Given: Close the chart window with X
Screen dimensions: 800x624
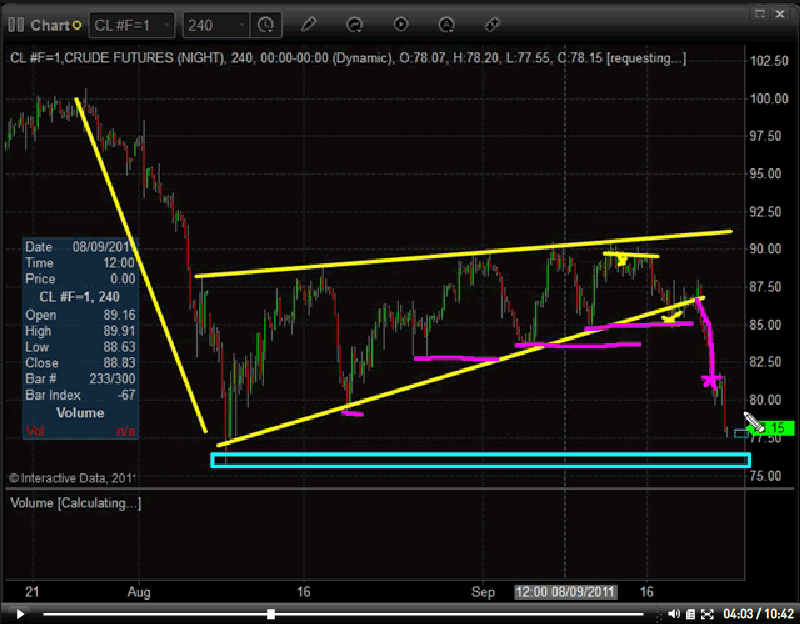Looking at the screenshot, I should pos(780,14).
